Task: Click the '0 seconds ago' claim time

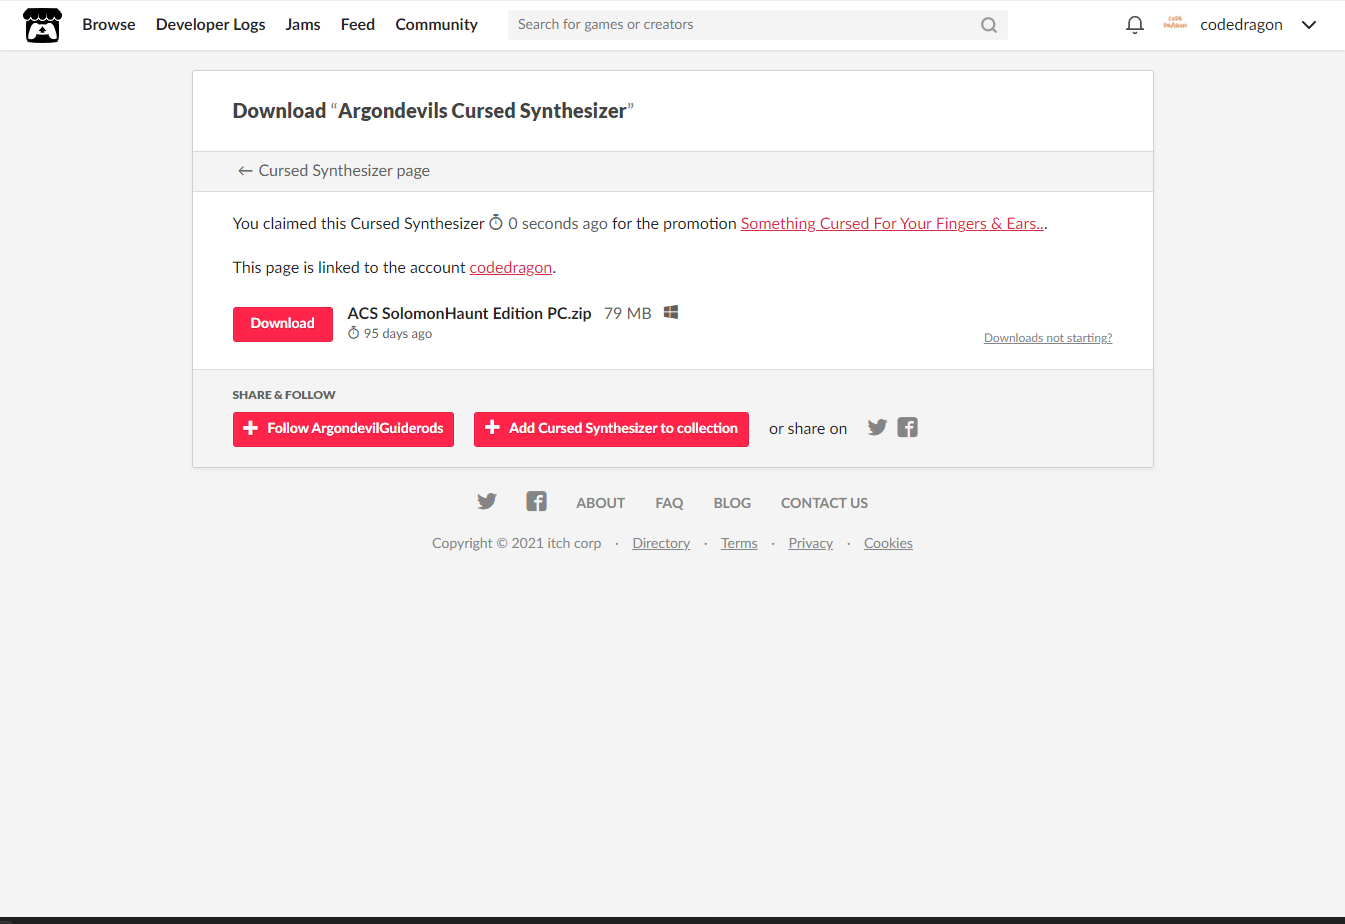Action: coord(558,224)
